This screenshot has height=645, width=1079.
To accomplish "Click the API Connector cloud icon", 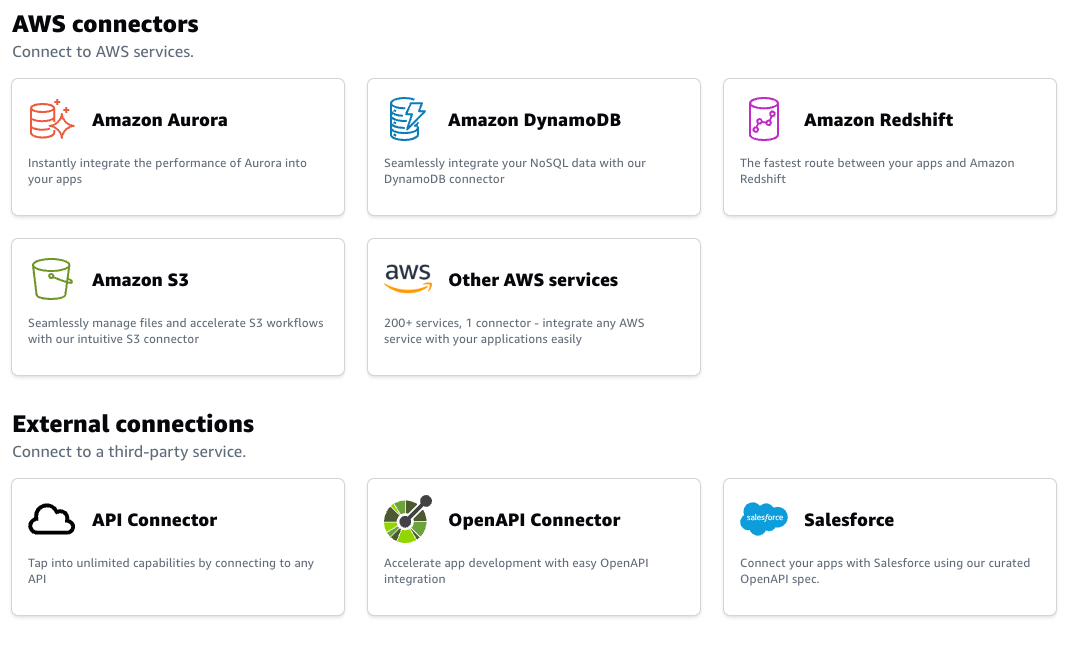I will tap(51, 519).
